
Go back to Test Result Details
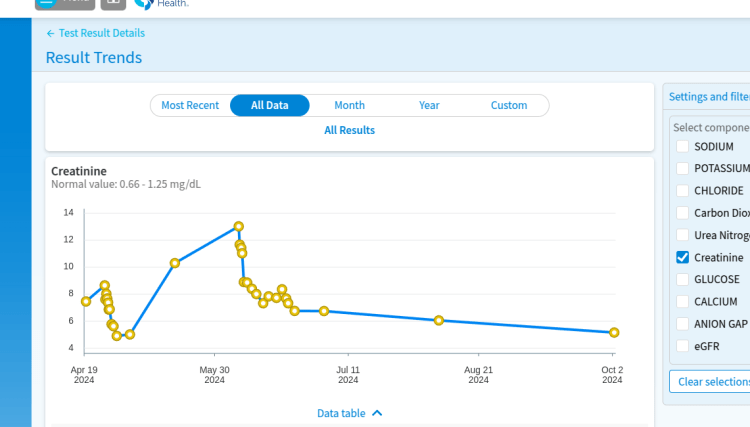(95, 33)
